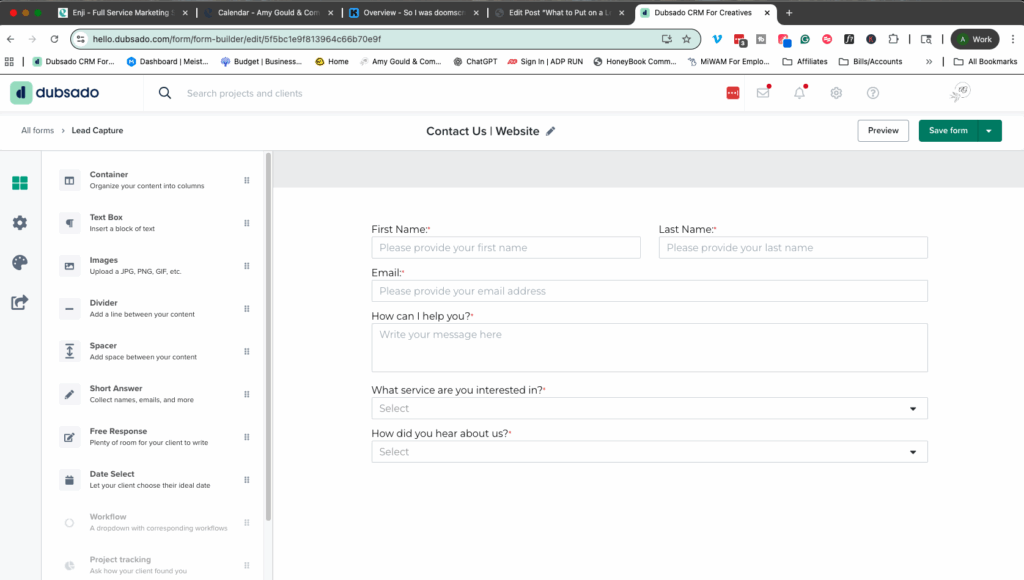Select the Container element icon
Screen dimensions: 1024x580
tap(69, 180)
